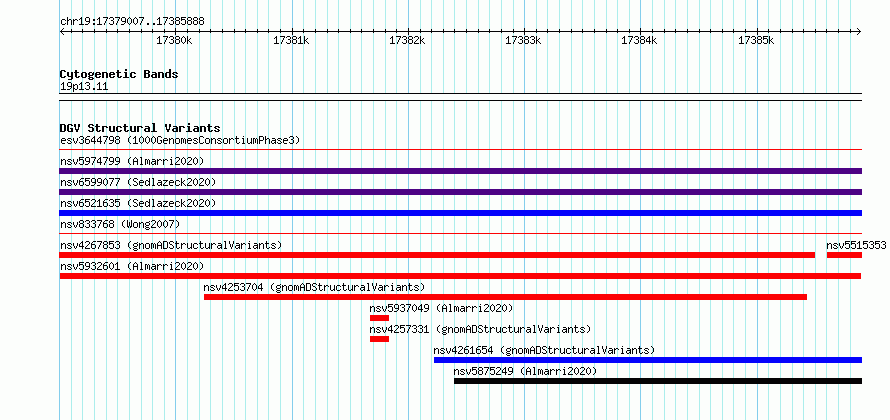Select the Cytogenetic Bands track title
Image resolution: width=890 pixels, height=420 pixels.
tap(119, 74)
